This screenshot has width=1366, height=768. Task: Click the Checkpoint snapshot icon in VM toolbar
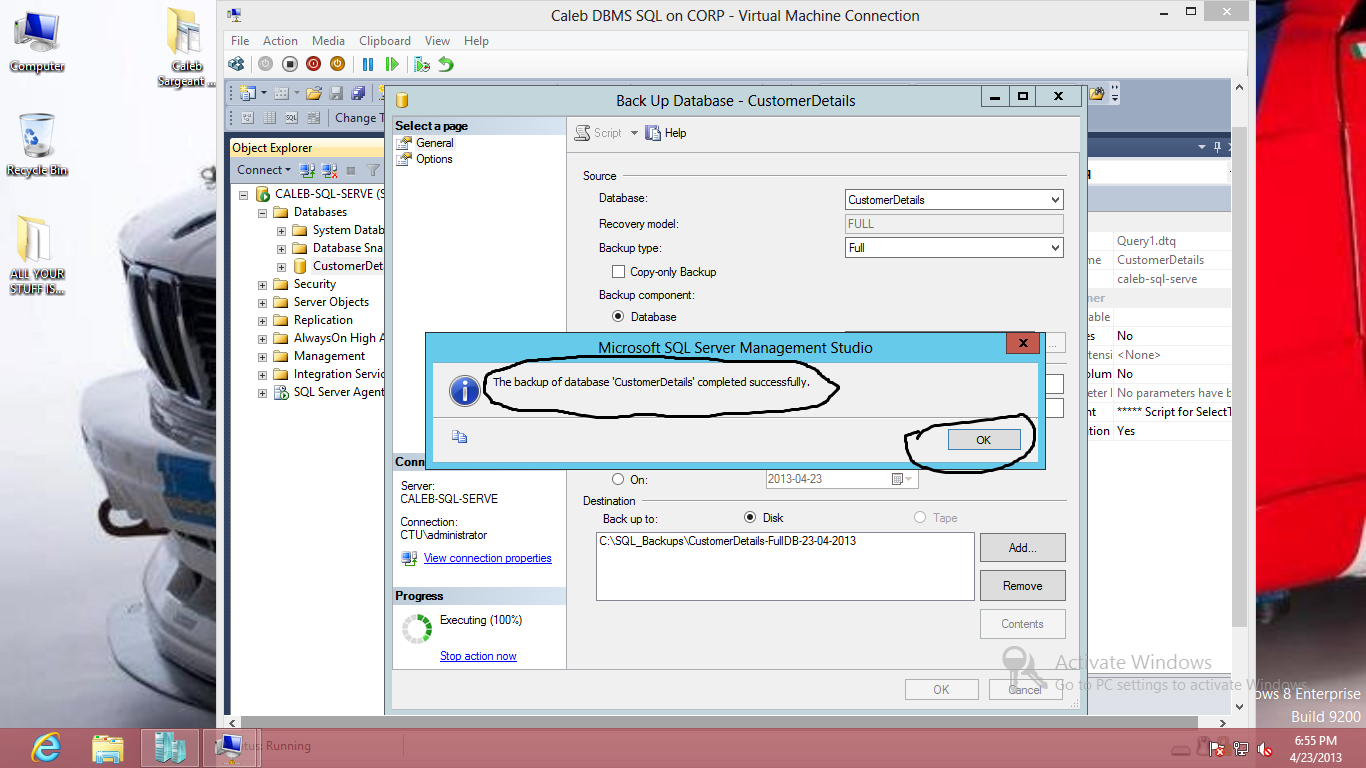[422, 64]
